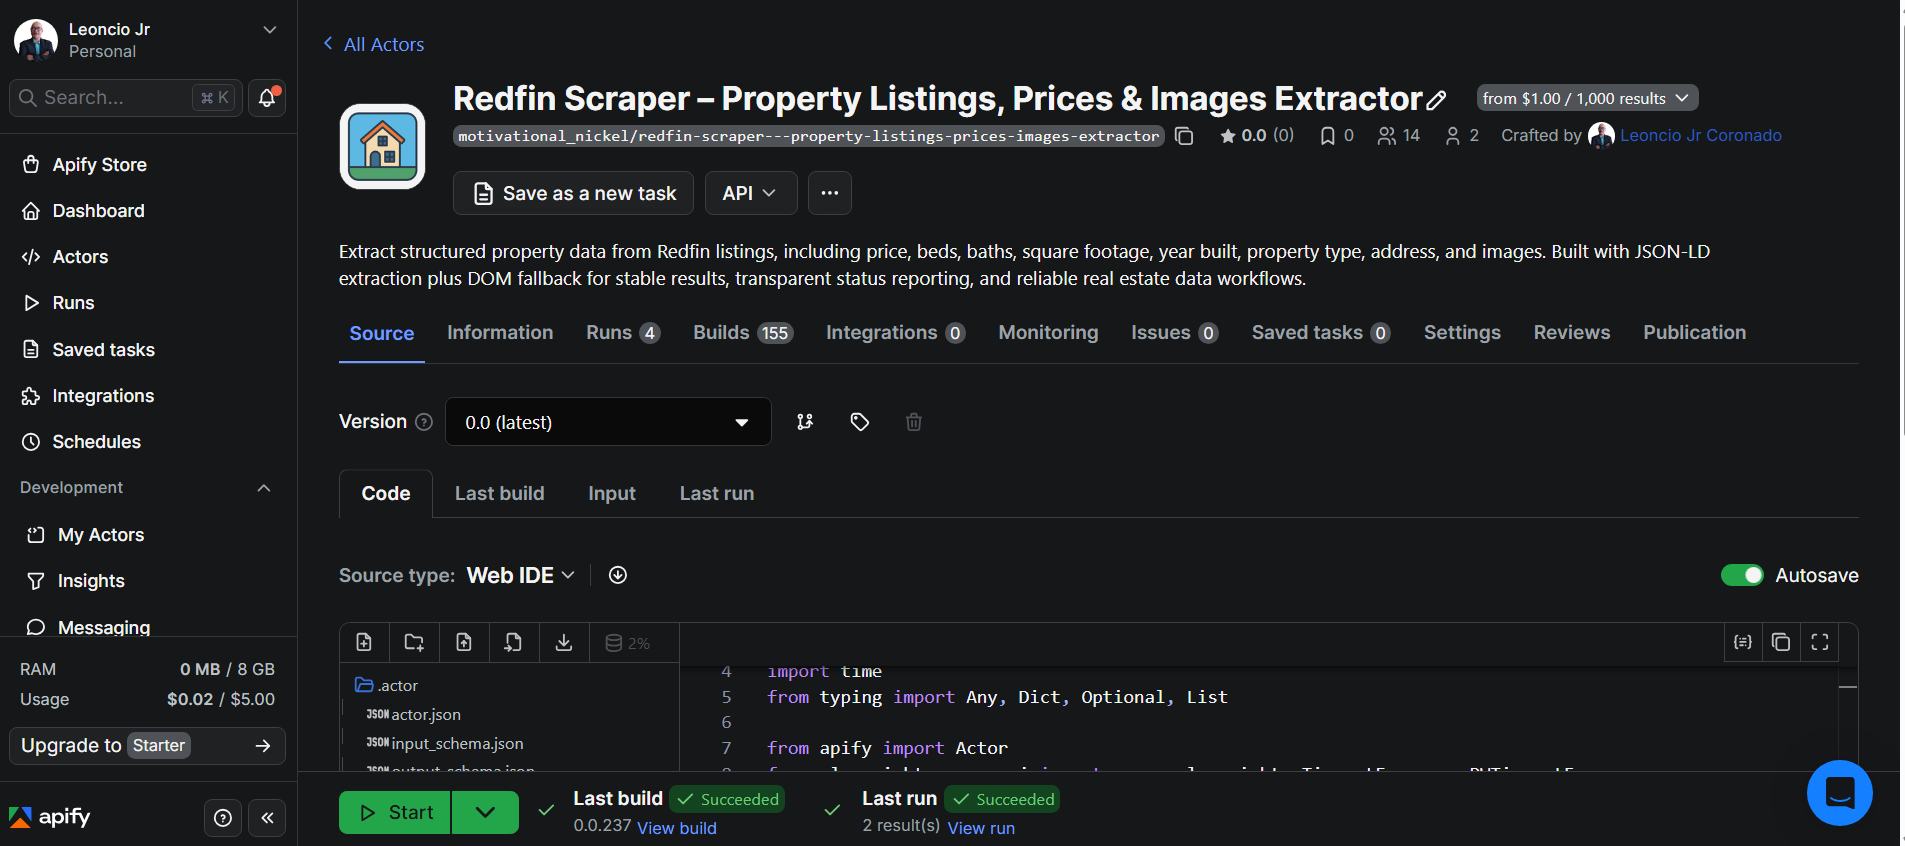Image resolution: width=1905 pixels, height=846 pixels.
Task: Click the bookmark count icon
Action: [1328, 136]
